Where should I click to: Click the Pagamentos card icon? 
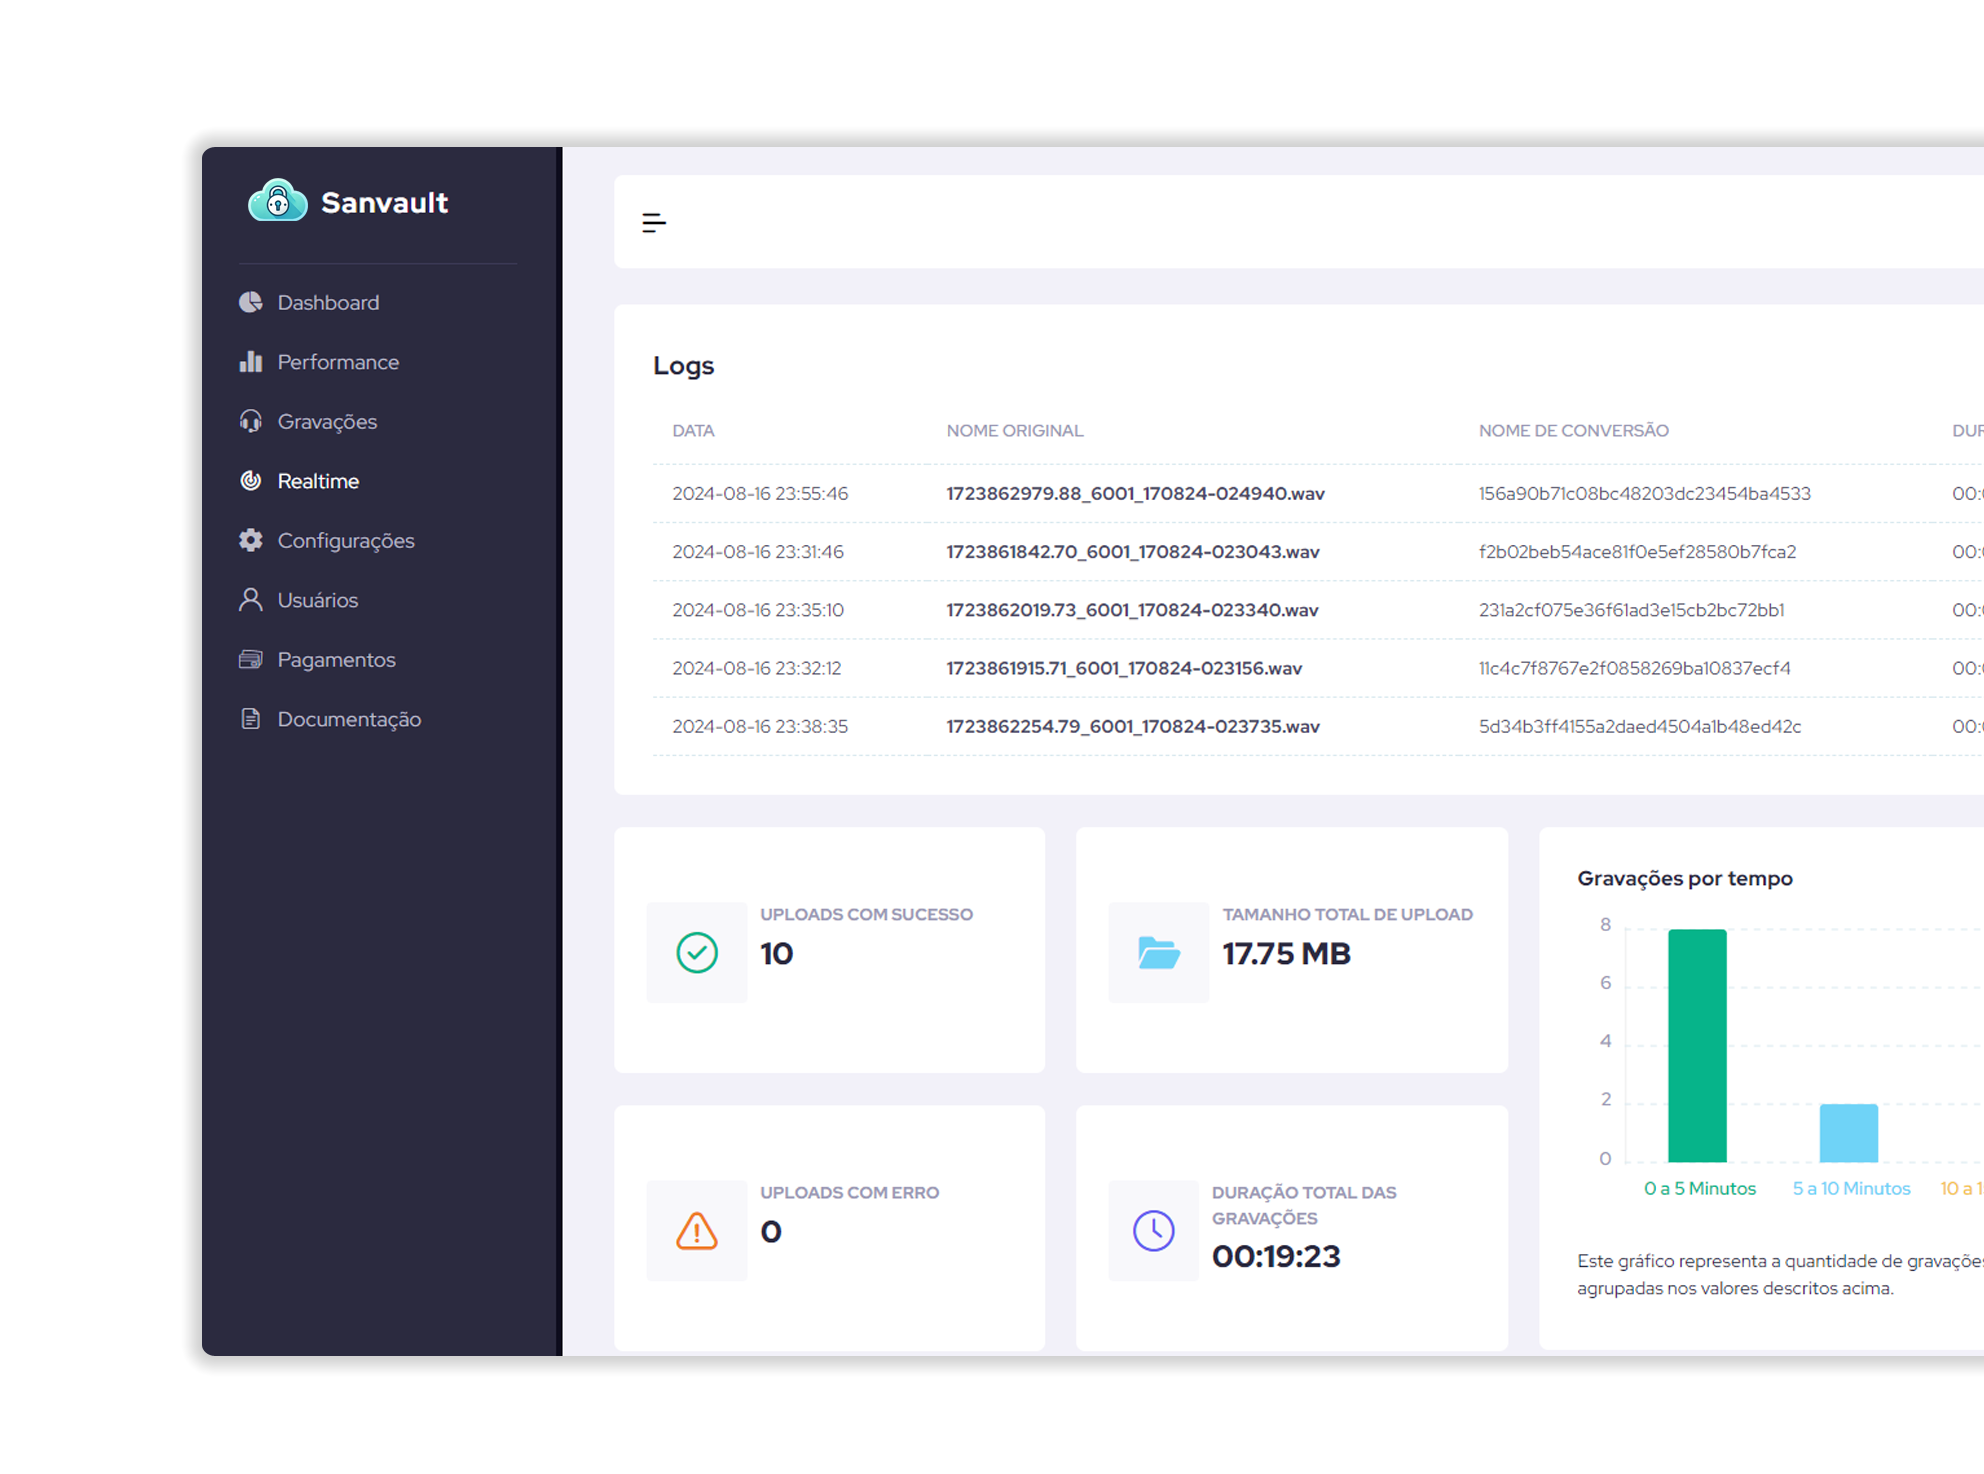tap(251, 659)
